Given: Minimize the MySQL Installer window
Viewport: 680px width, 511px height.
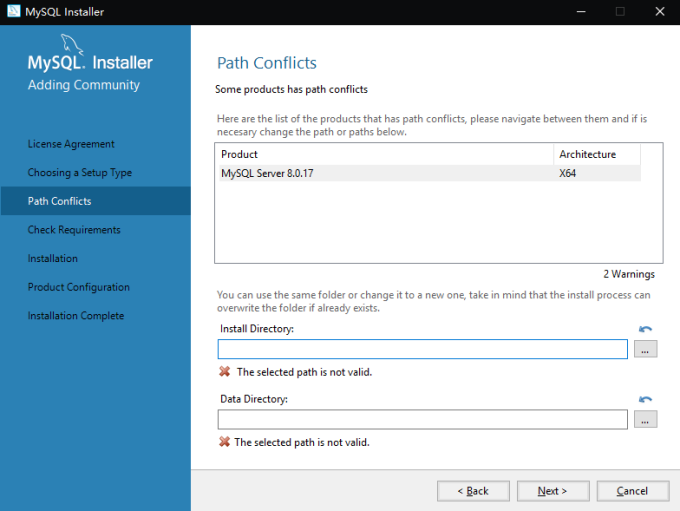Looking at the screenshot, I should click(x=581, y=12).
